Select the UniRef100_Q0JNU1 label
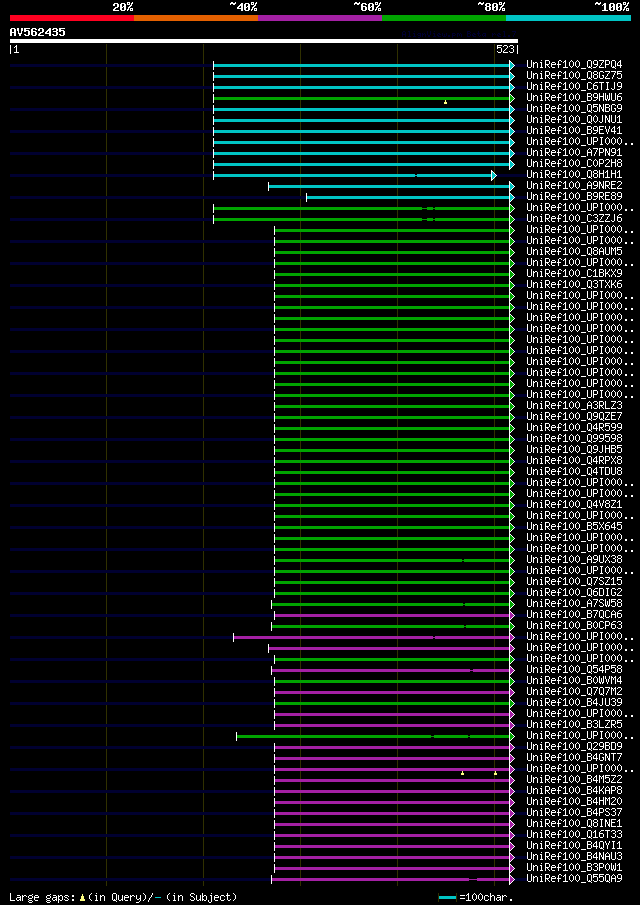 [x=574, y=120]
